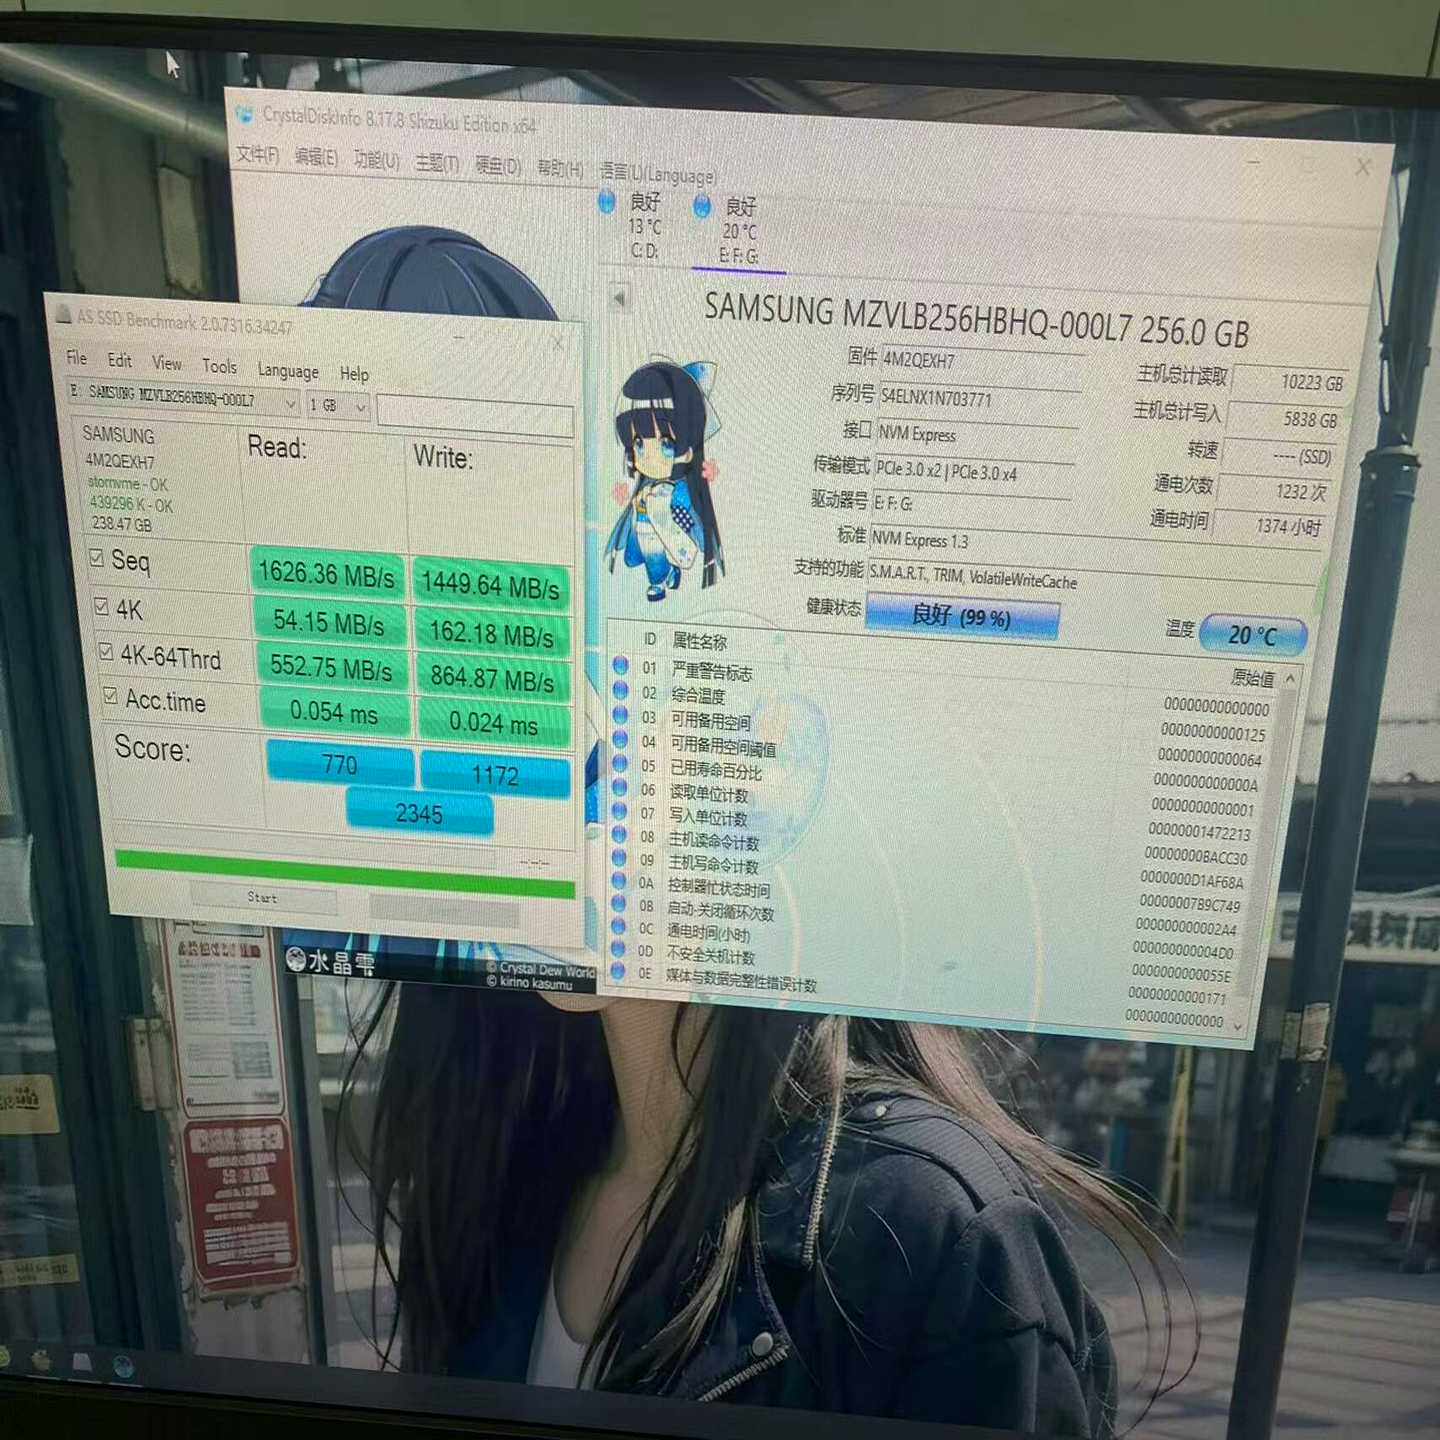Click the status circle for attribute 01 严重警告标志
Image resolution: width=1440 pixels, height=1440 pixels.
(x=620, y=665)
